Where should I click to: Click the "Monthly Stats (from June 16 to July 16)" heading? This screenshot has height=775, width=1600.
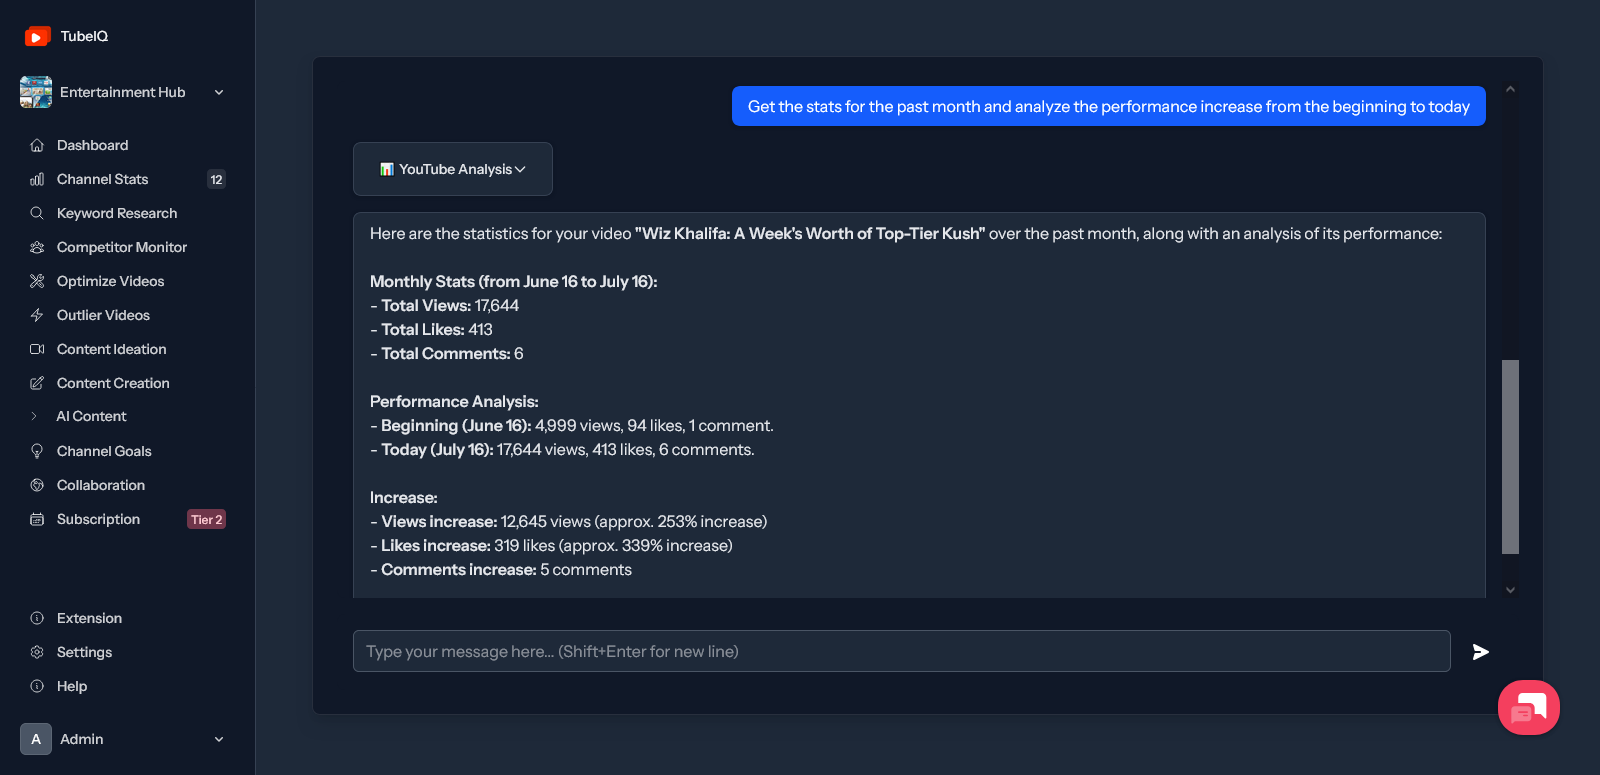pyautogui.click(x=513, y=282)
